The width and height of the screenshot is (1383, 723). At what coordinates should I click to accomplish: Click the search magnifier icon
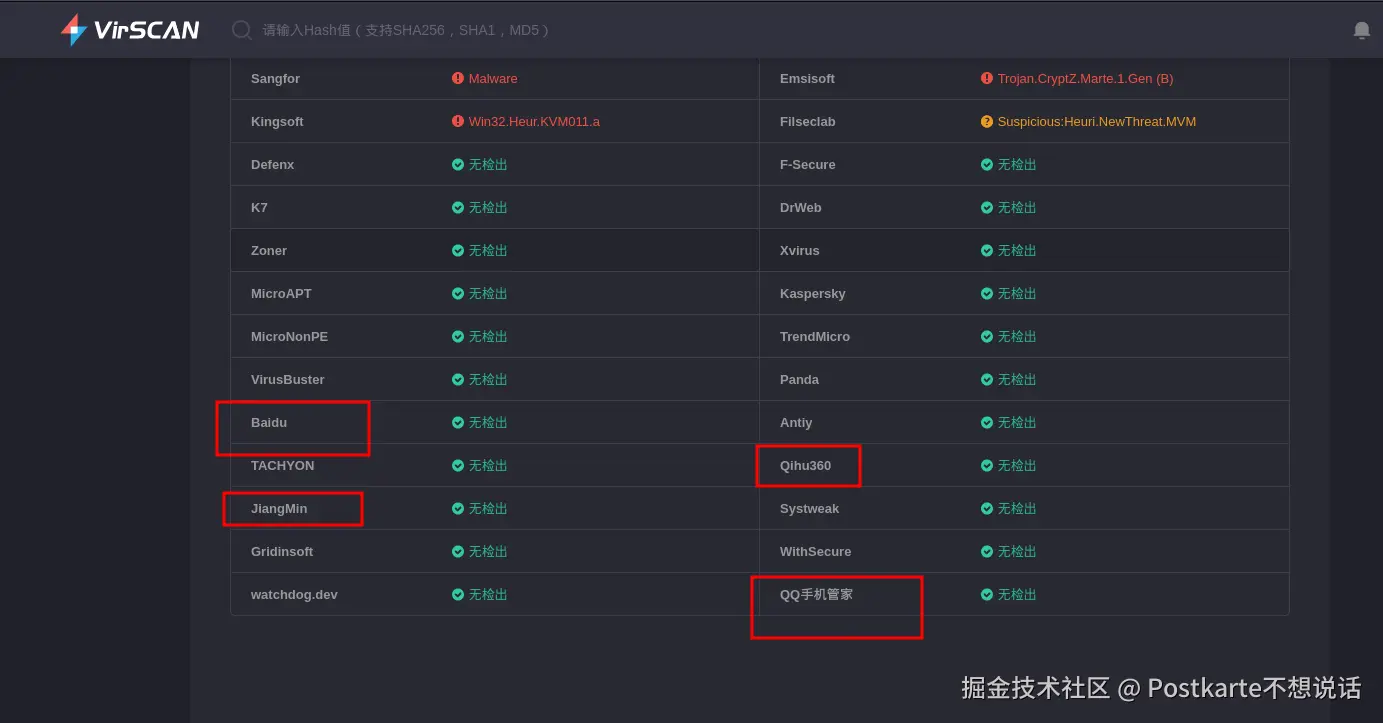(241, 30)
